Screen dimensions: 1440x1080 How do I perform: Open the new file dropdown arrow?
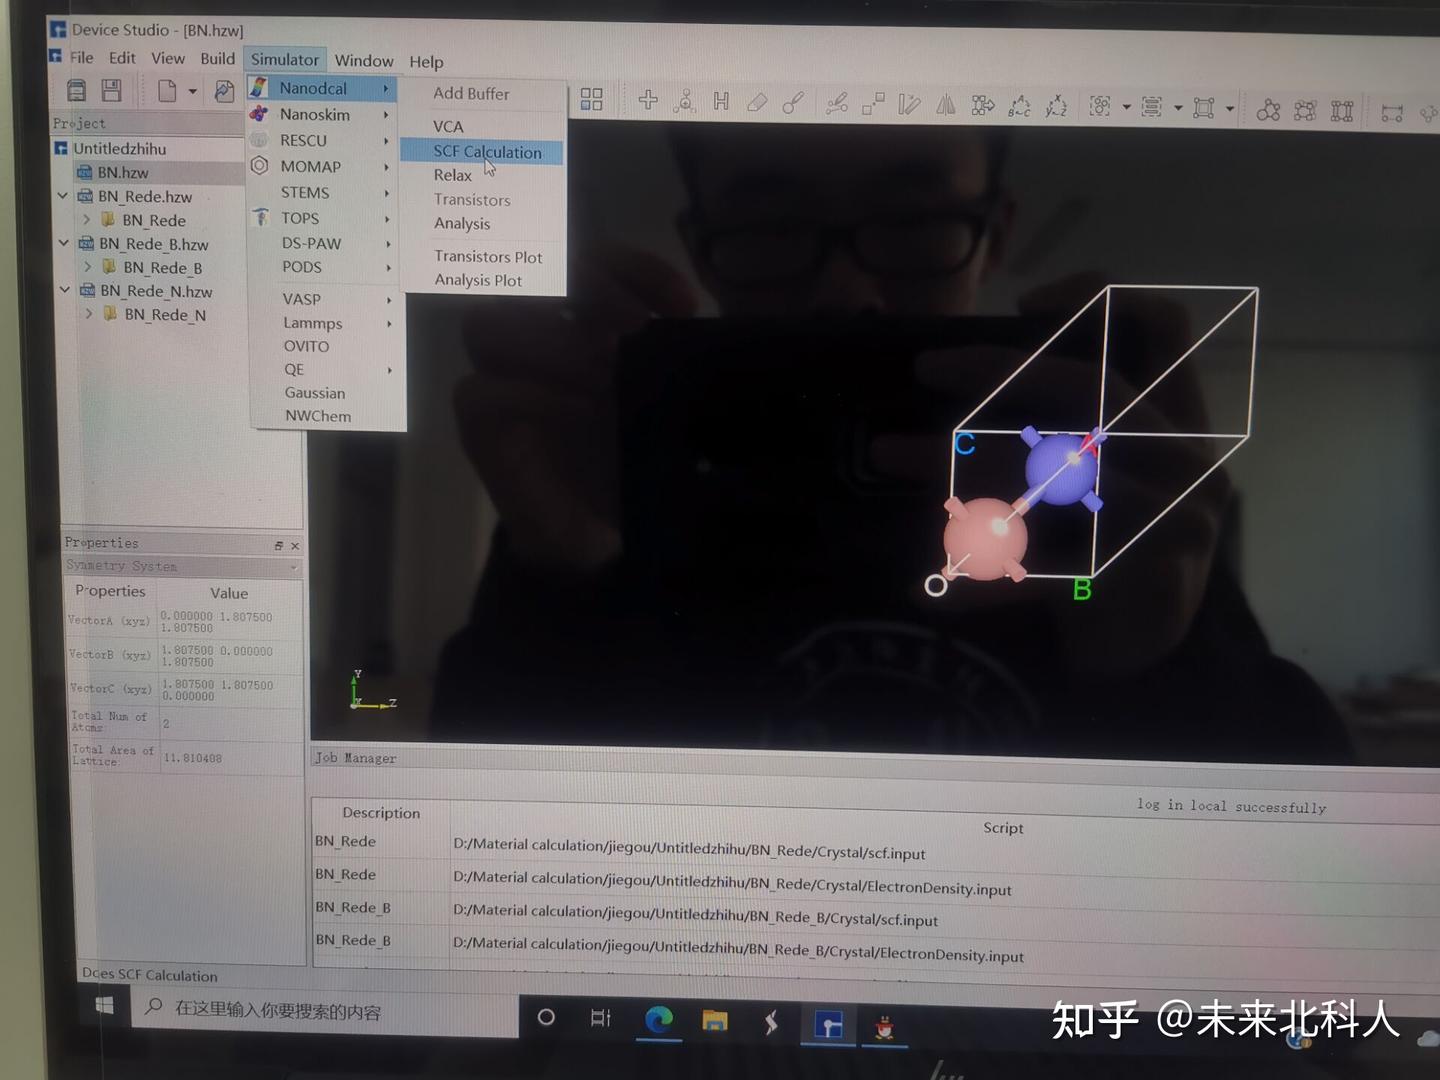pos(191,92)
